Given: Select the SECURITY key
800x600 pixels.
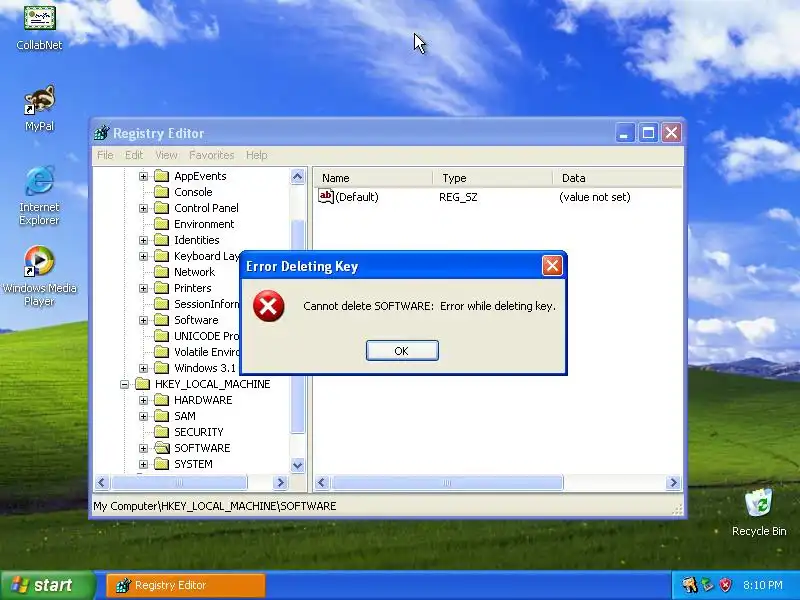Looking at the screenshot, I should pos(198,432).
